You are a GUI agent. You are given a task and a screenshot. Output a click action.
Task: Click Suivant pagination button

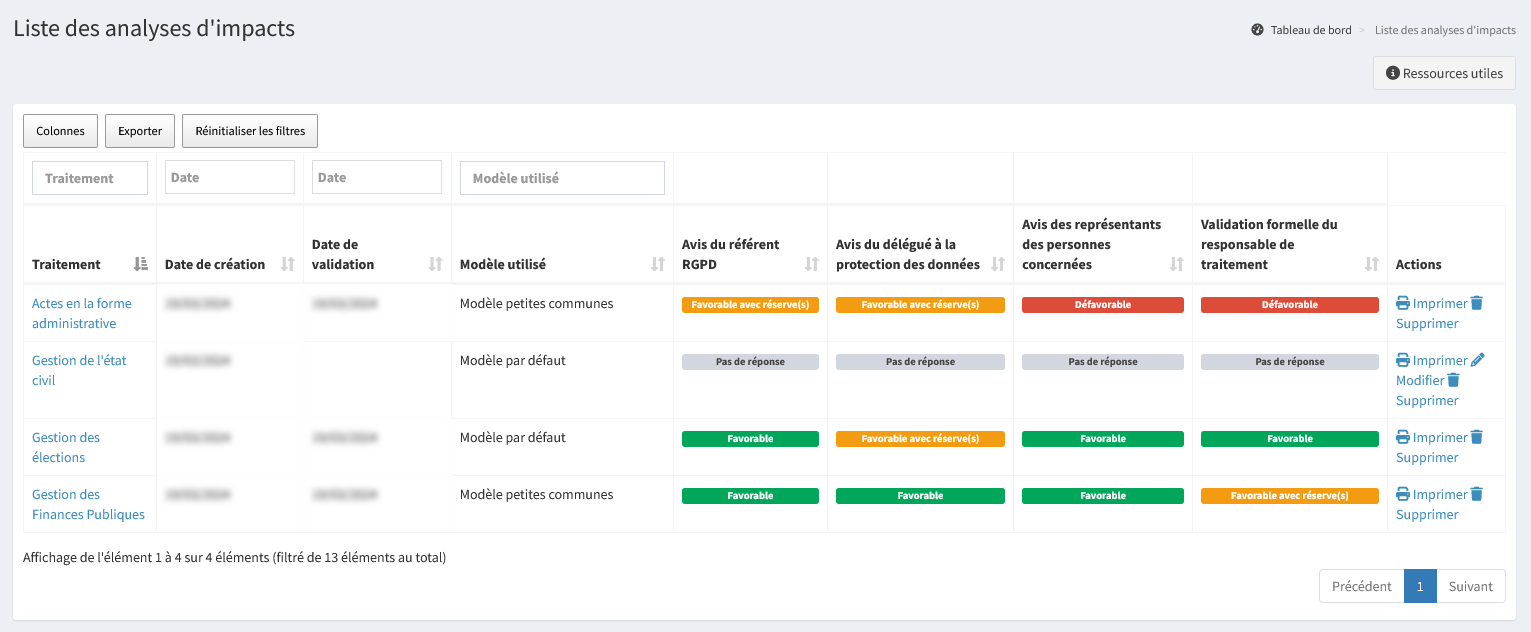(1471, 586)
